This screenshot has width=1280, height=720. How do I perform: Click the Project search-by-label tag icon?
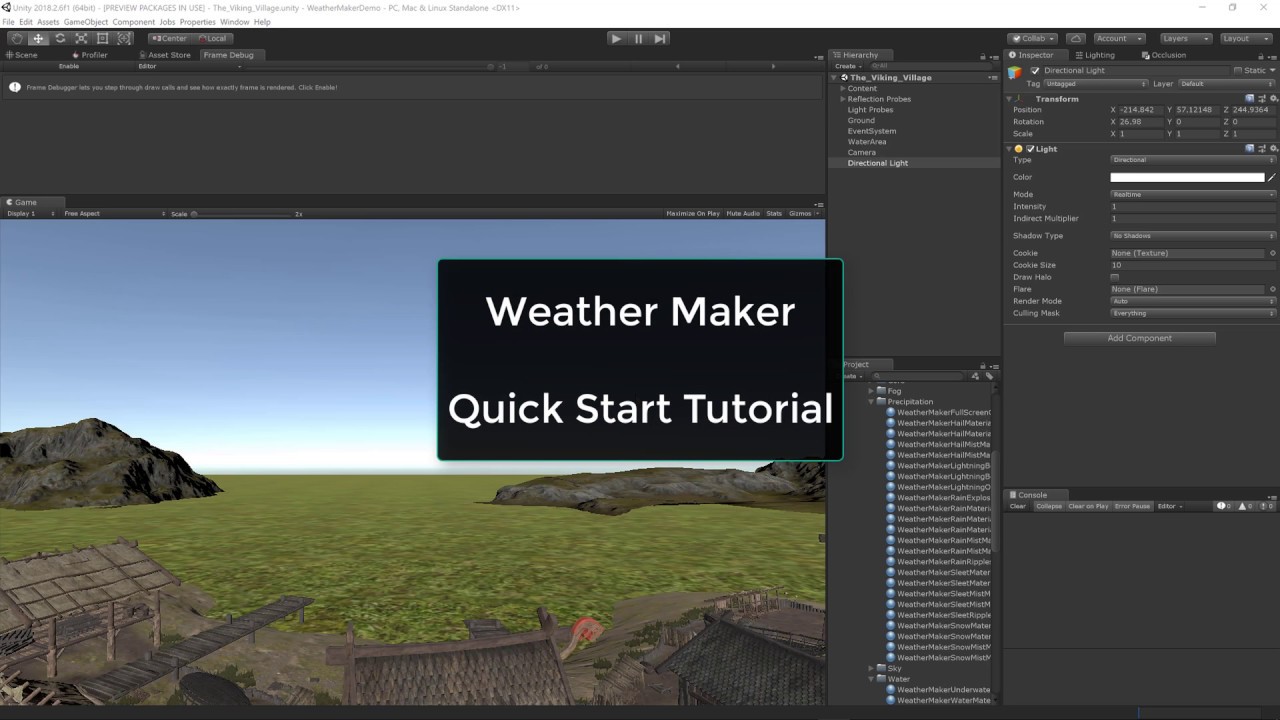[x=989, y=376]
